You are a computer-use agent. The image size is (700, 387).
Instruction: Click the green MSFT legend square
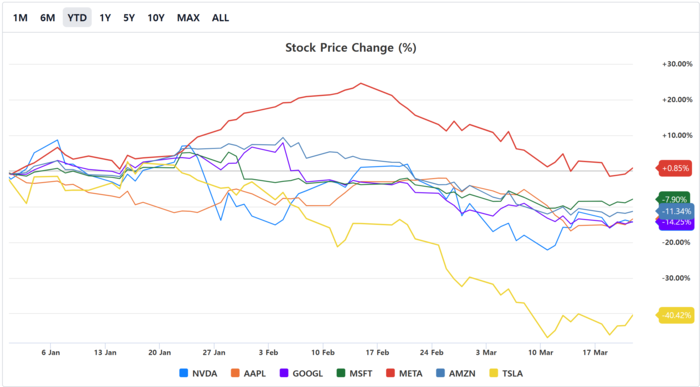pos(341,373)
